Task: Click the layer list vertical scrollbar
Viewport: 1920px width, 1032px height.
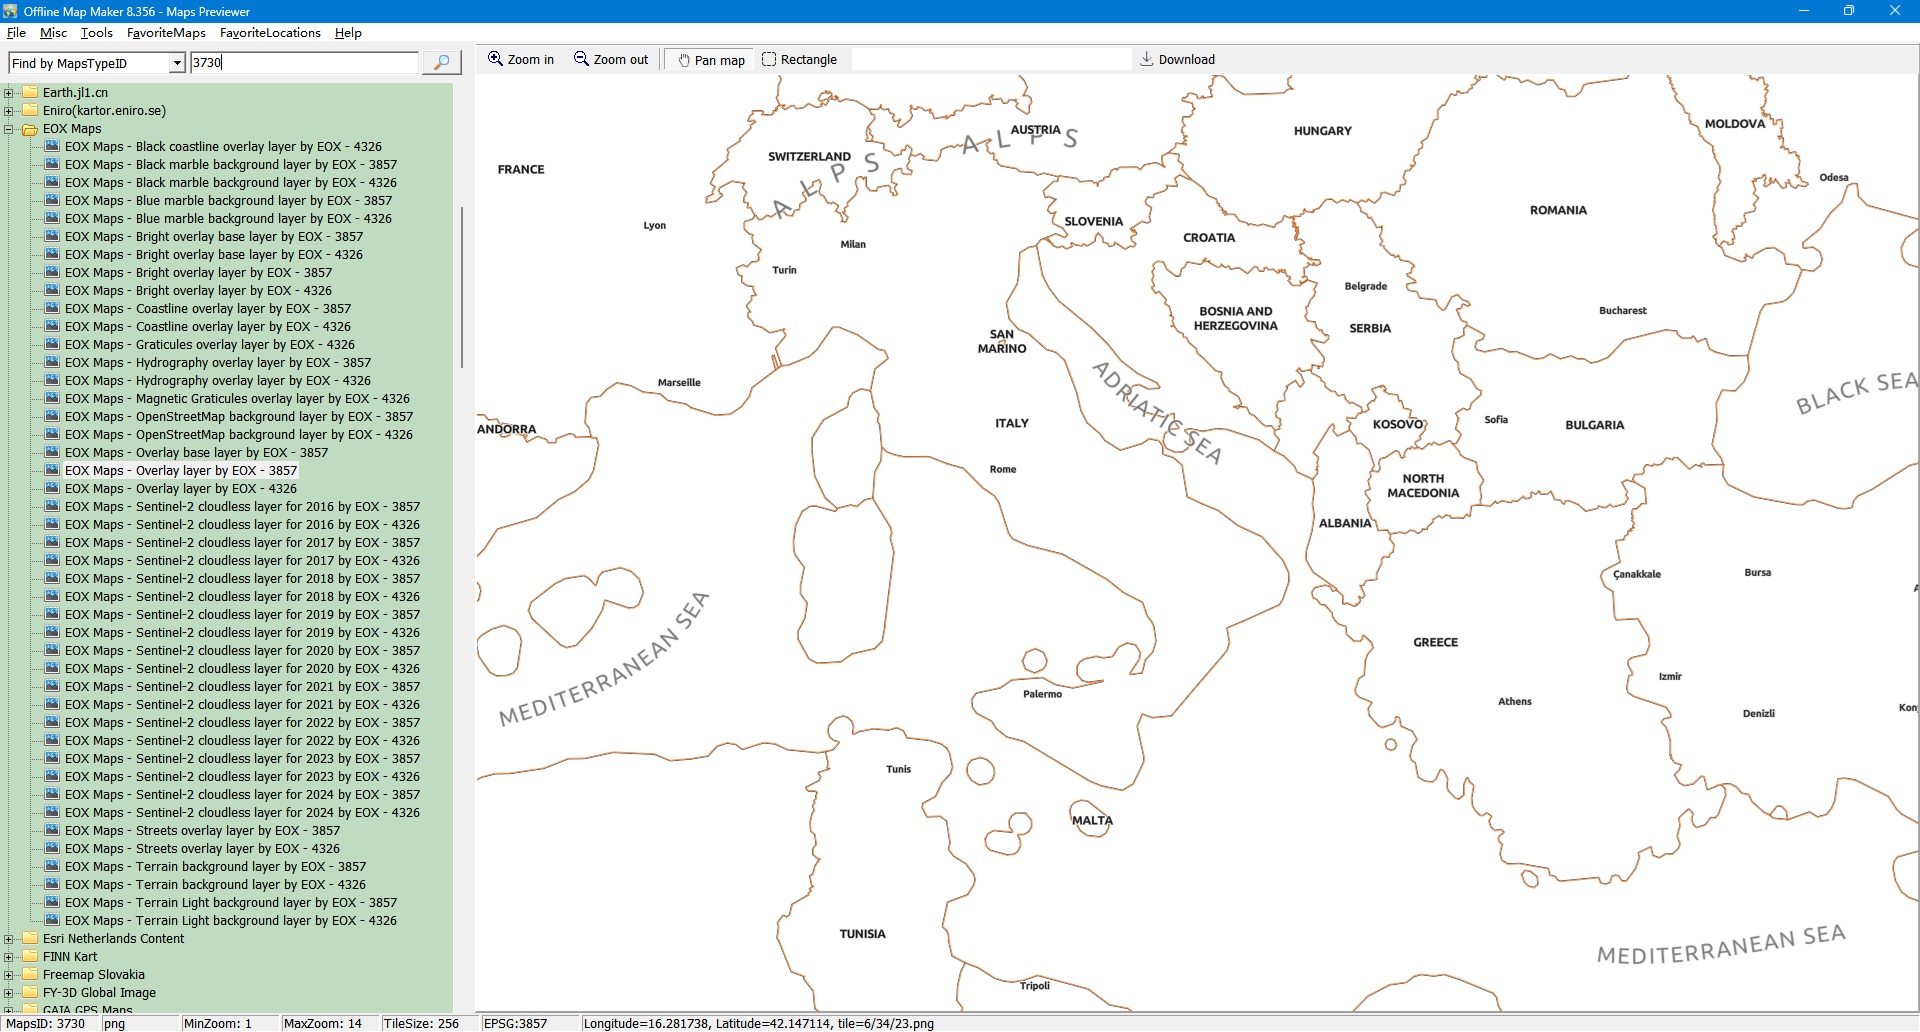Action: [x=461, y=287]
